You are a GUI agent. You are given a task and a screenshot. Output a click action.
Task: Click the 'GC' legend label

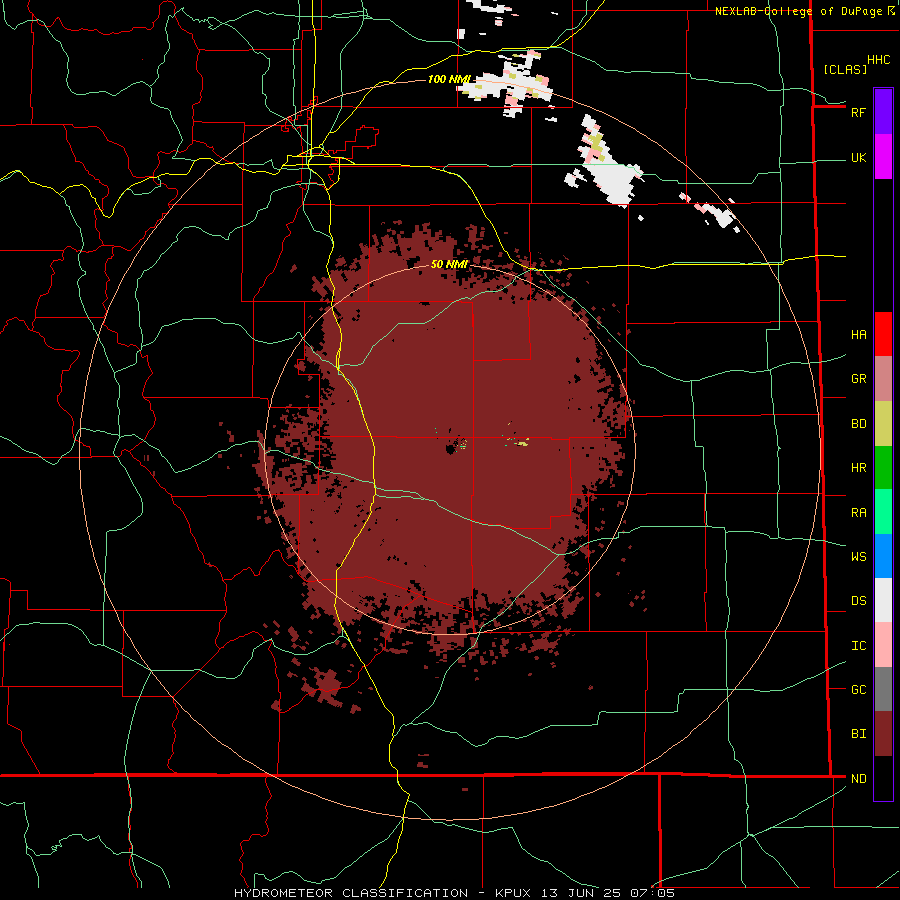pyautogui.click(x=858, y=689)
